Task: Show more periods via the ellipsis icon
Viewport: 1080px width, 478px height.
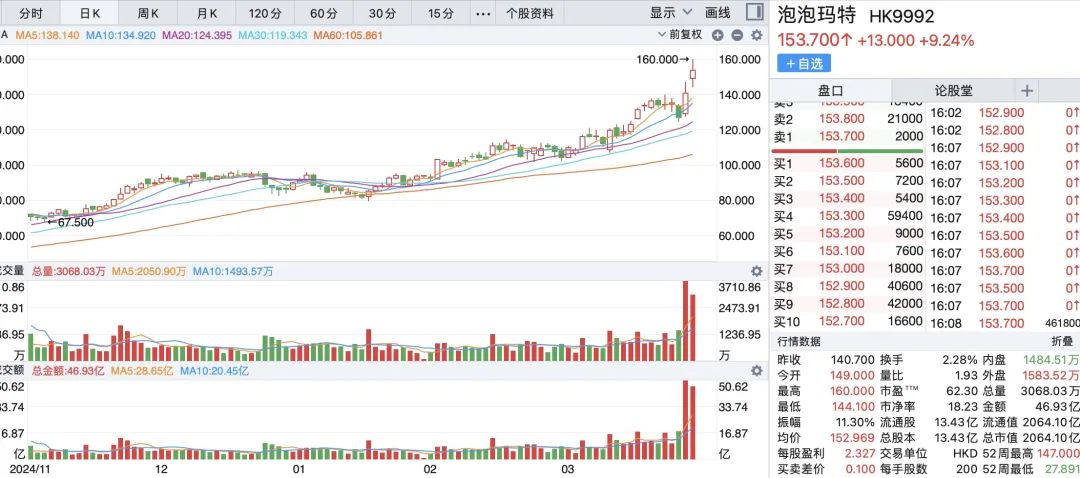Action: click(483, 13)
